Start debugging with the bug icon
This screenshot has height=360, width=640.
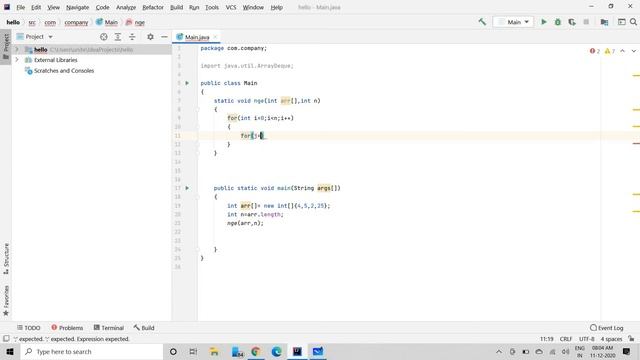tap(558, 22)
